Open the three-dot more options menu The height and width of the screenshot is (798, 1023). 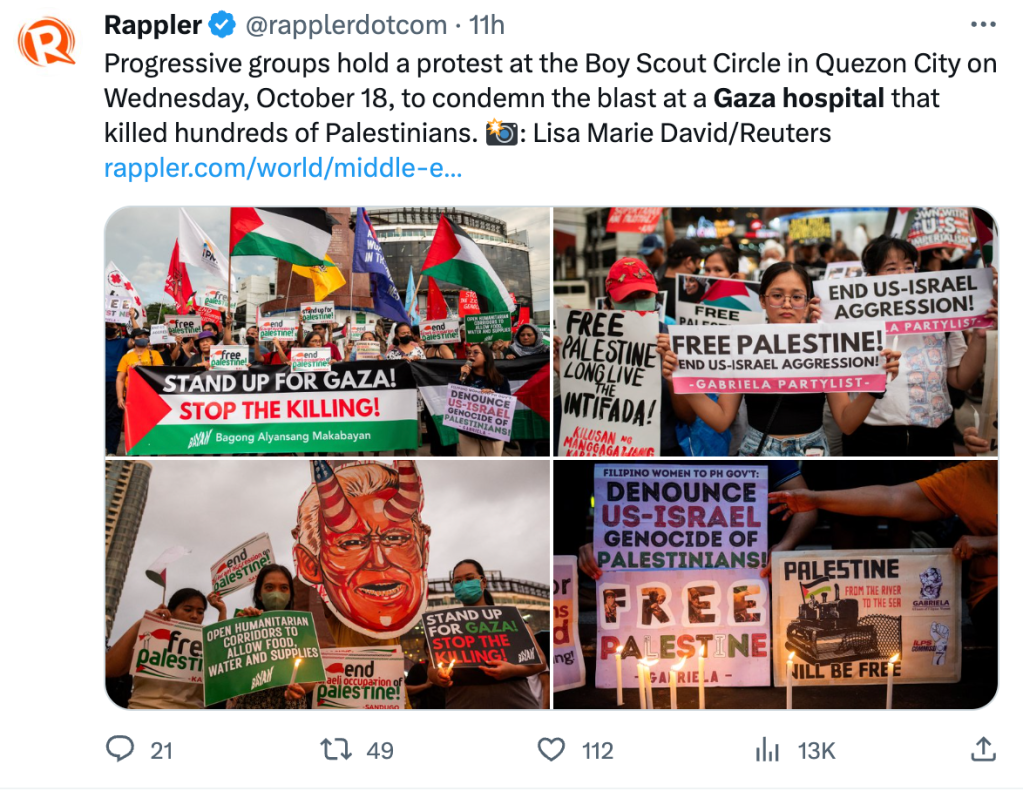(x=983, y=25)
